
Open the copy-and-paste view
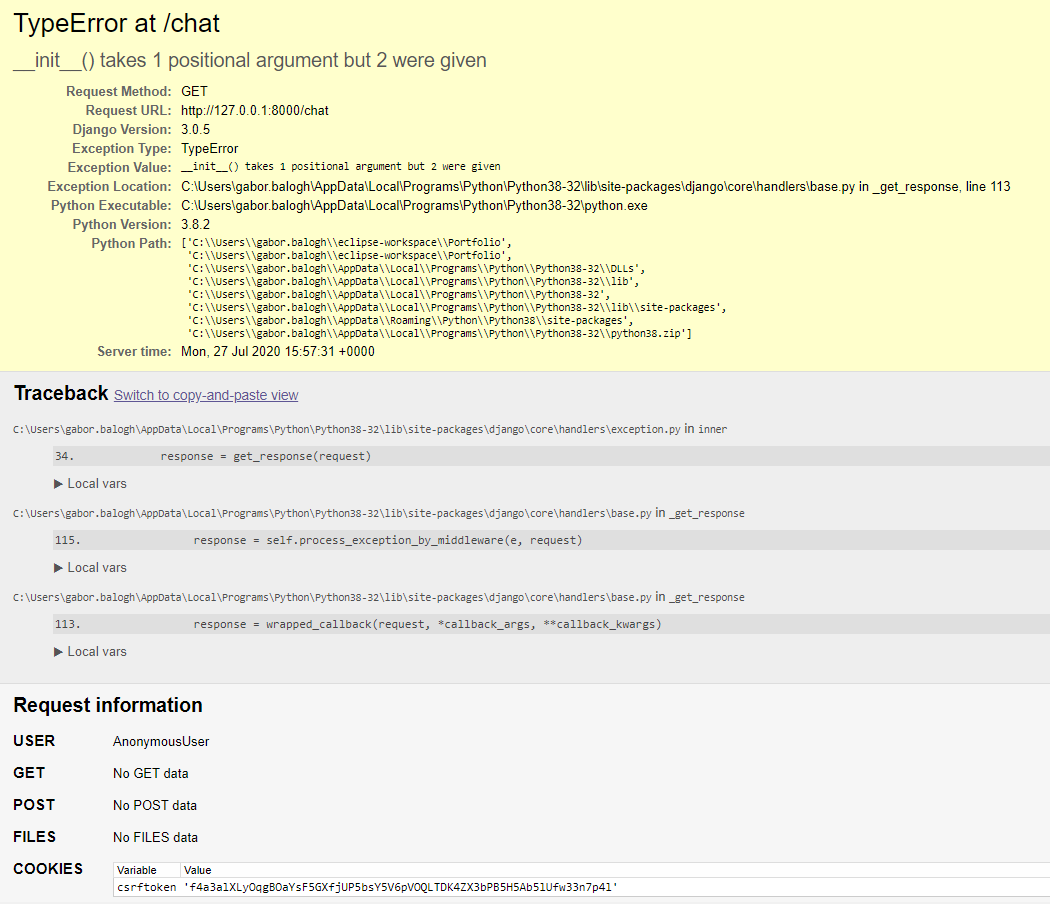[x=205, y=395]
